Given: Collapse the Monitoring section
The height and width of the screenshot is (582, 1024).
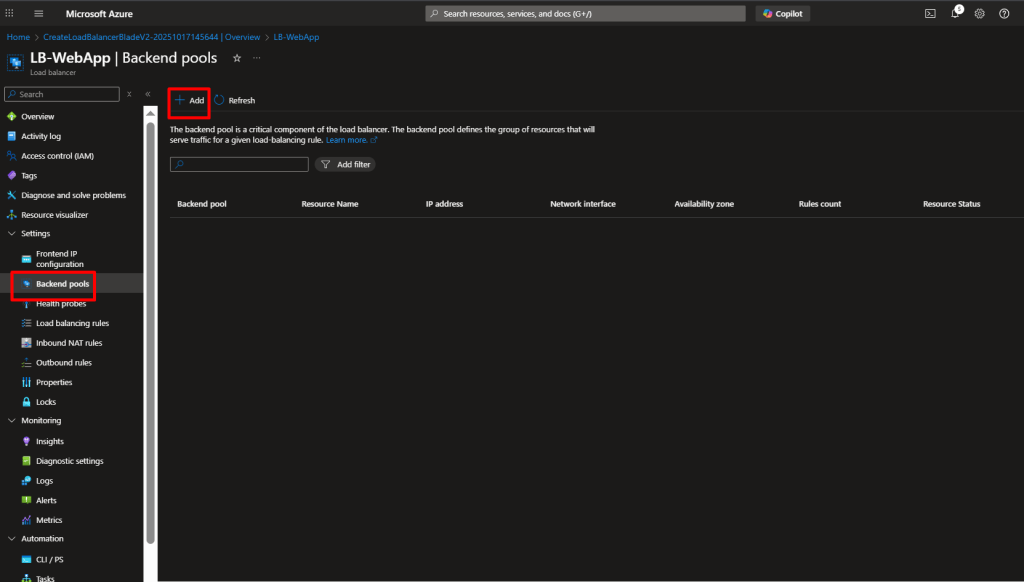Looking at the screenshot, I should pos(11,421).
